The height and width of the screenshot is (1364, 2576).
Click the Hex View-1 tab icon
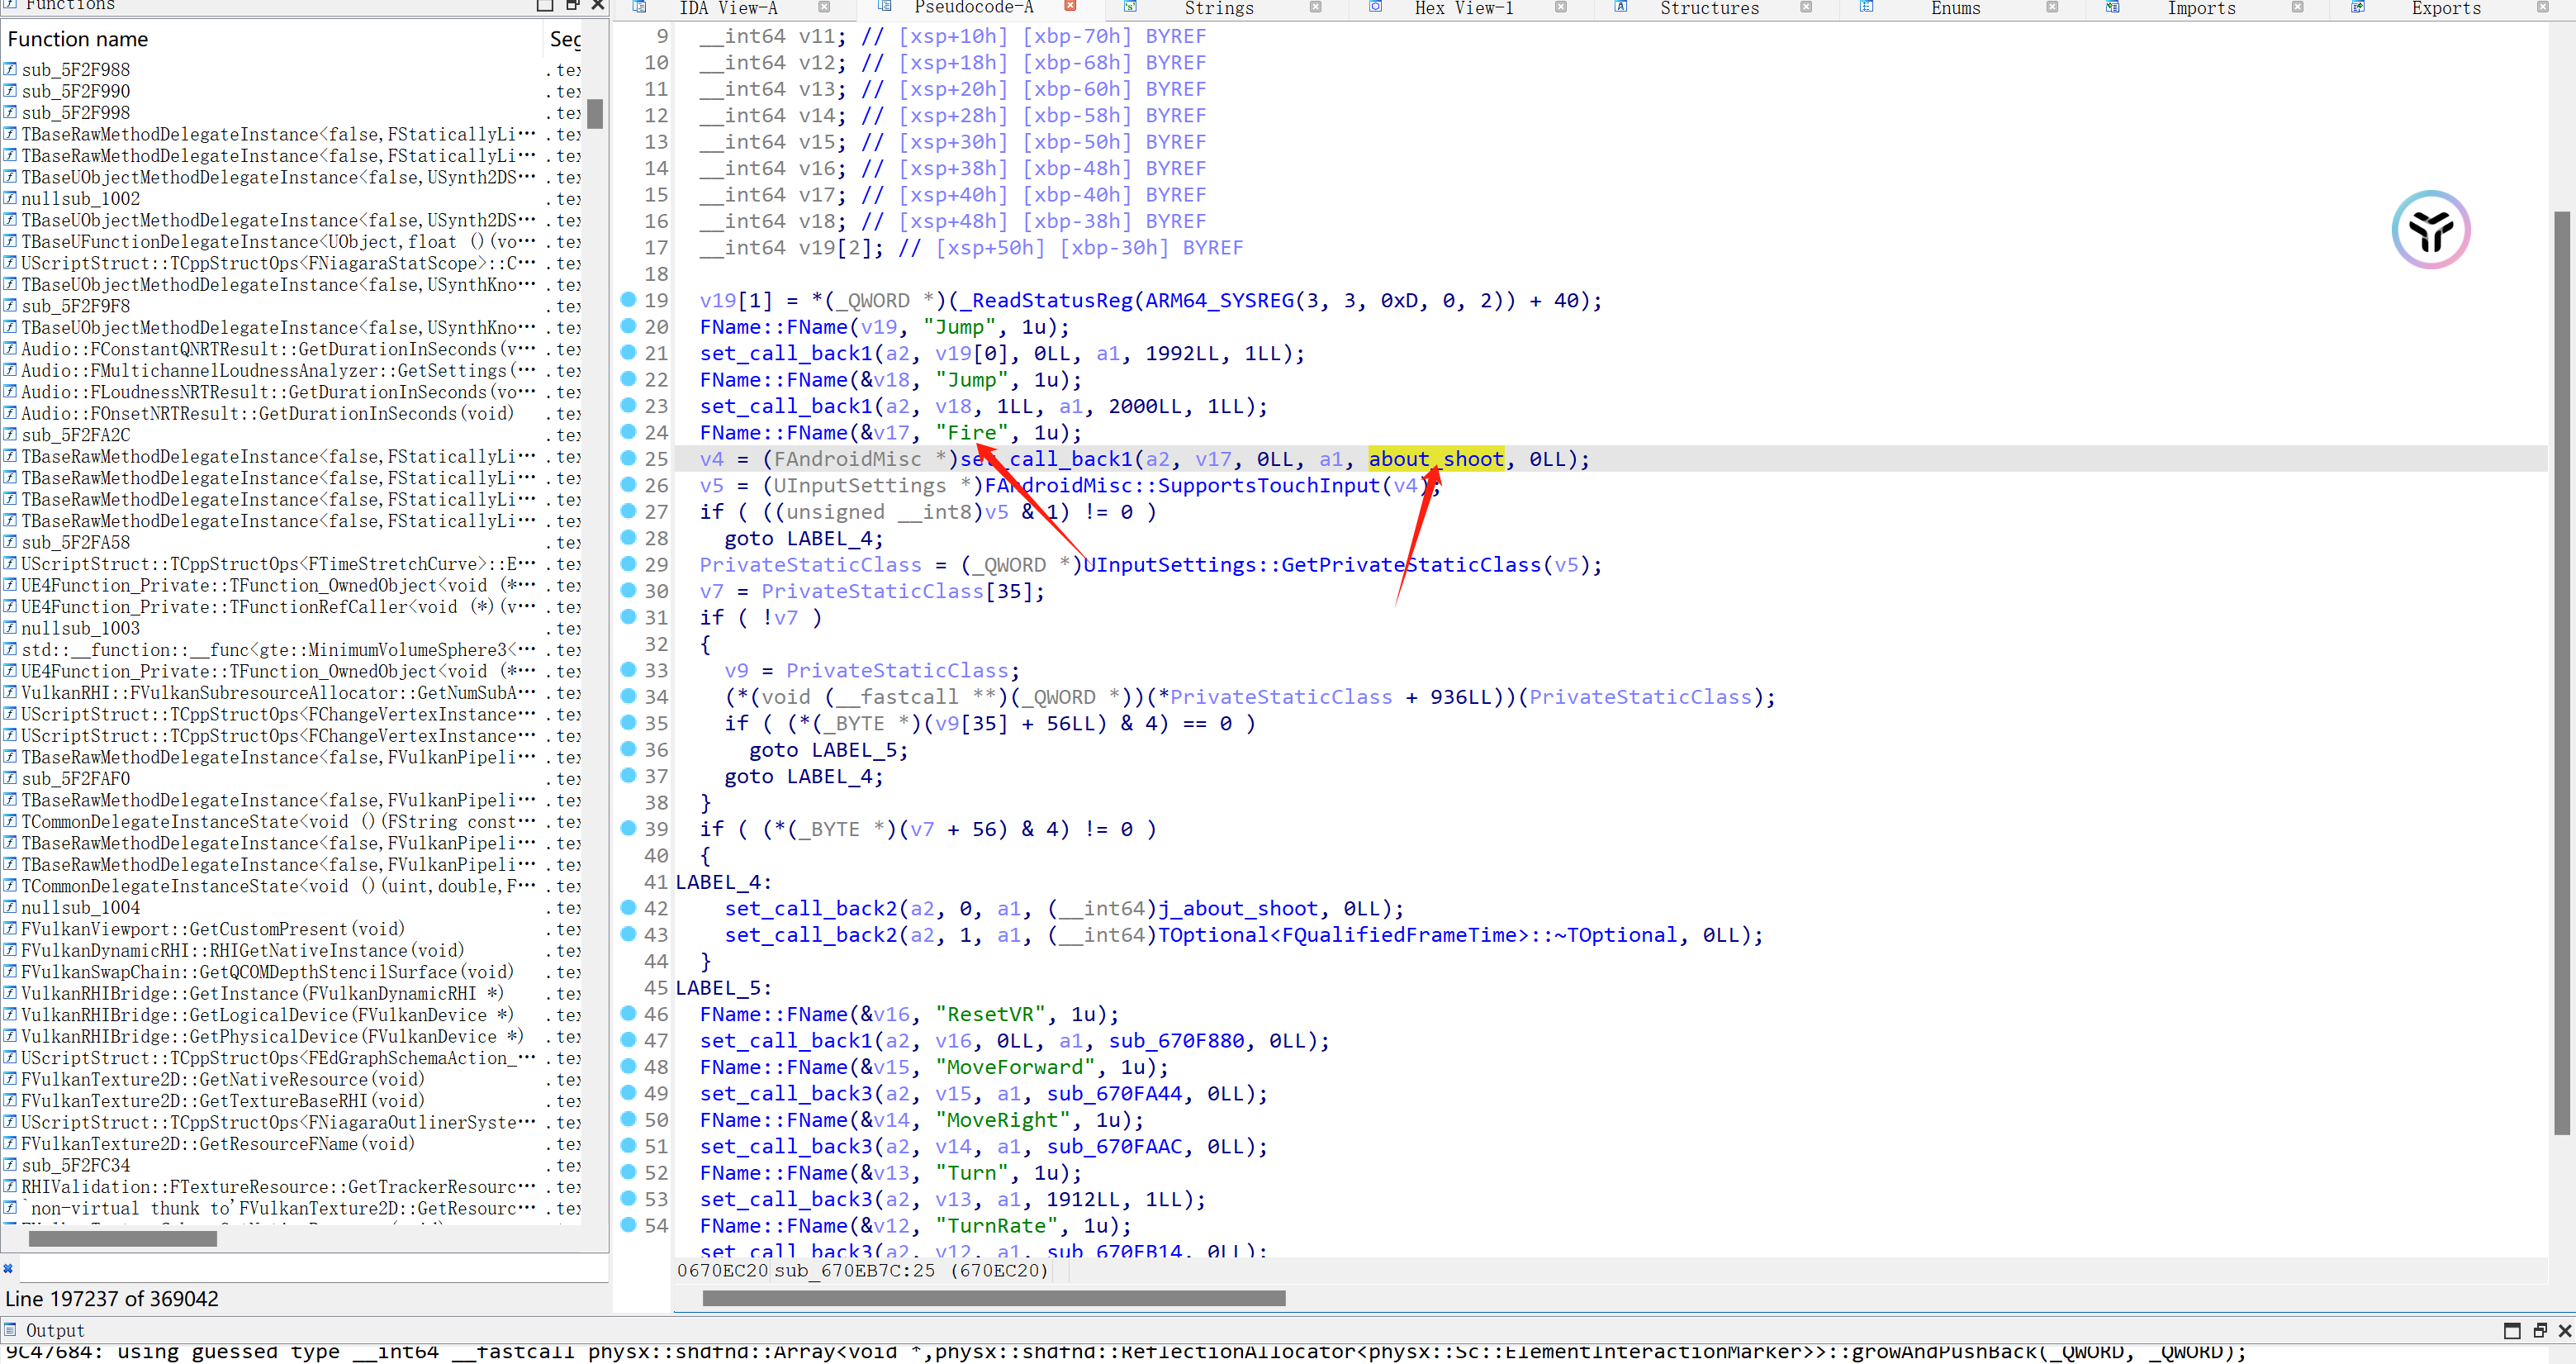click(x=1375, y=7)
